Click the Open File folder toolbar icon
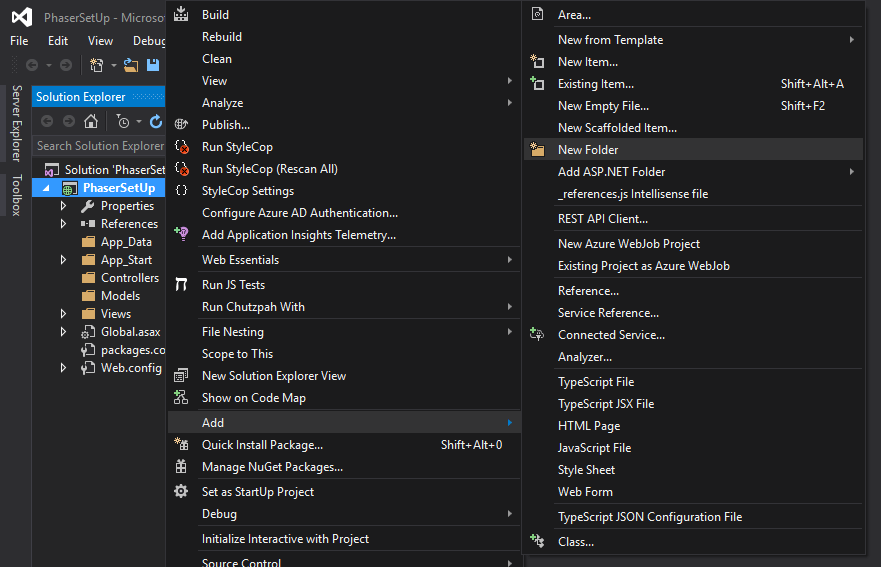This screenshot has width=881, height=567. pyautogui.click(x=131, y=65)
